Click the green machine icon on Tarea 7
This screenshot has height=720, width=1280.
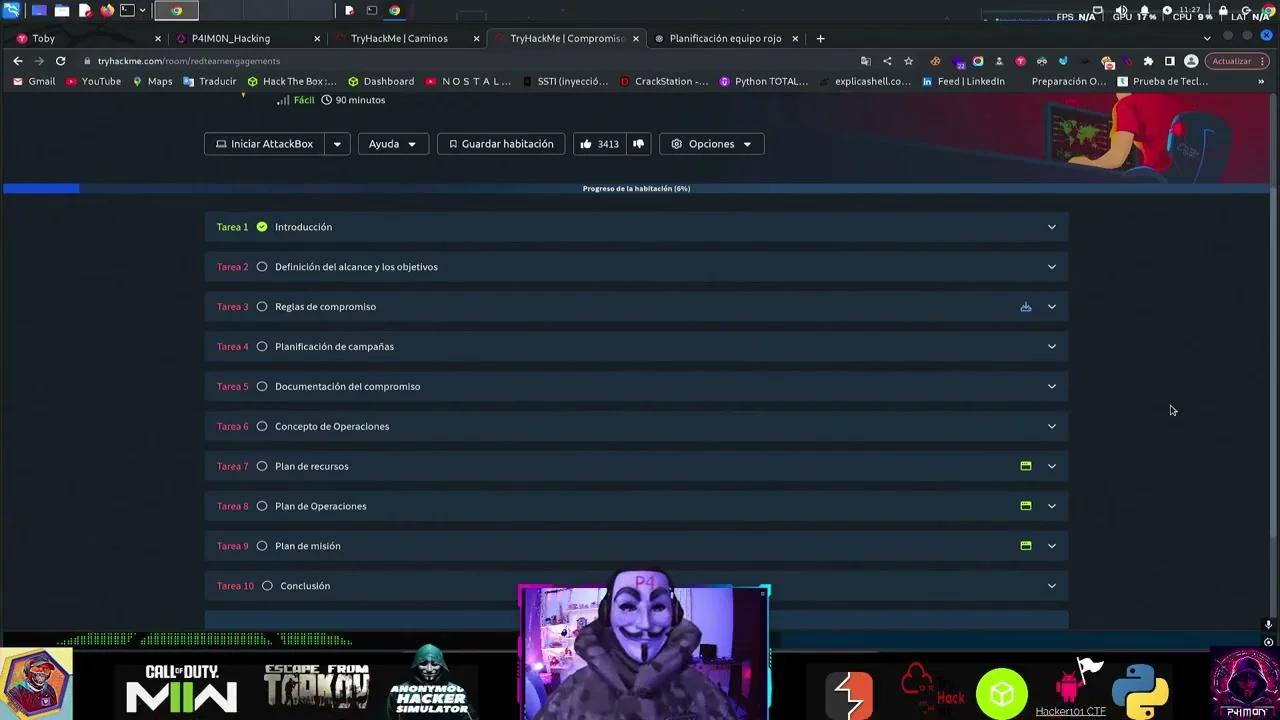pyautogui.click(x=1025, y=466)
